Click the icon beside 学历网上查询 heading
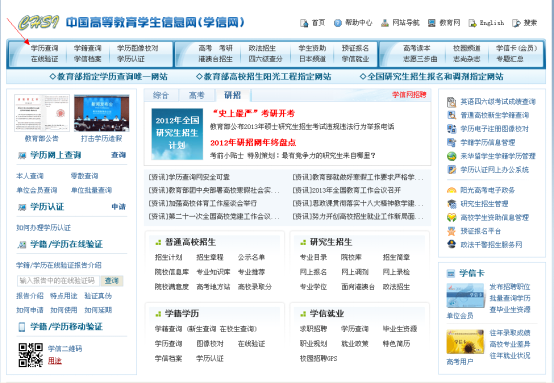The width and height of the screenshot is (554, 383). point(22,155)
